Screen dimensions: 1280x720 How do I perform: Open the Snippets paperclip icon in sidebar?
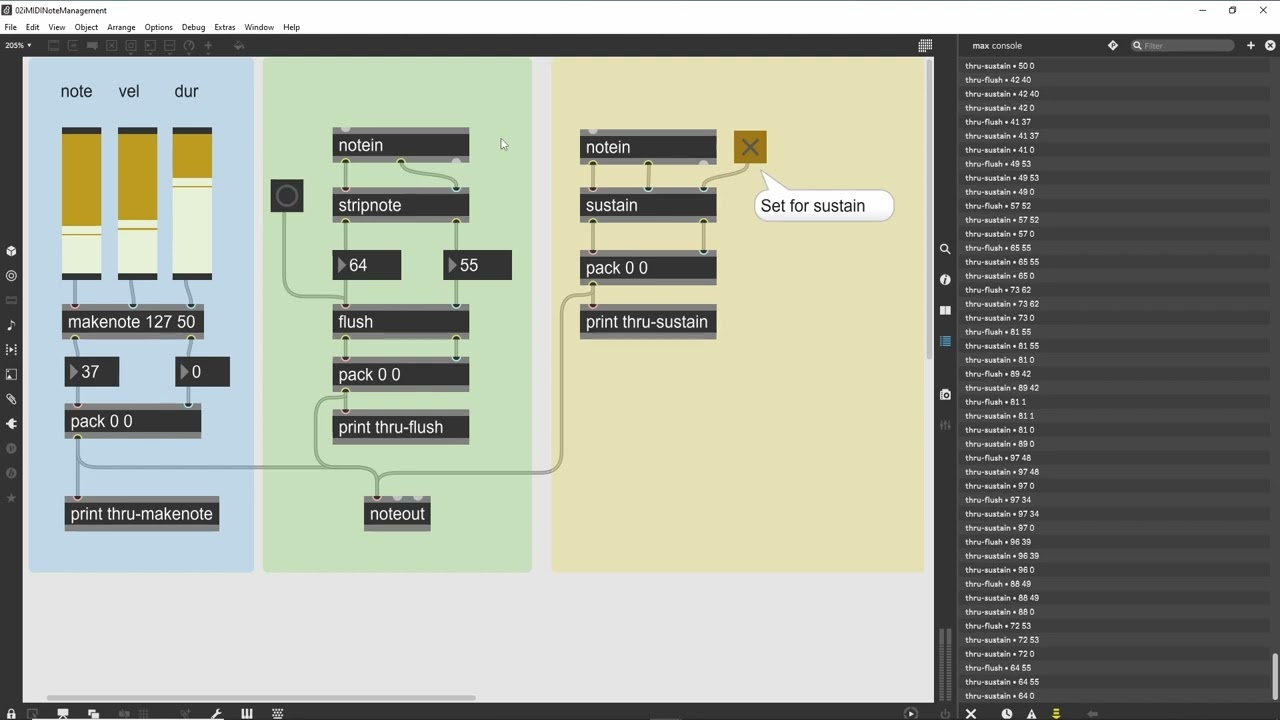click(12, 399)
